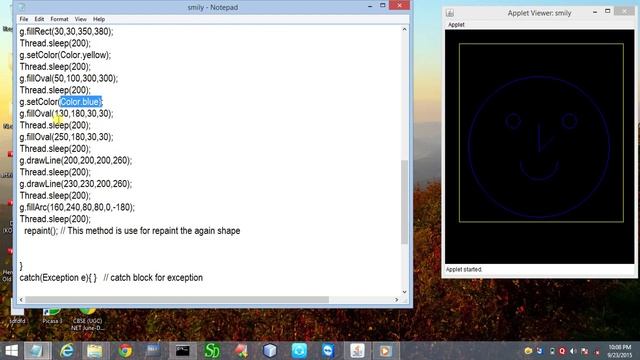Viewport: 640px width, 360px height.
Task: Click Notepad vertical scrollbar down arrow
Action: [404, 292]
